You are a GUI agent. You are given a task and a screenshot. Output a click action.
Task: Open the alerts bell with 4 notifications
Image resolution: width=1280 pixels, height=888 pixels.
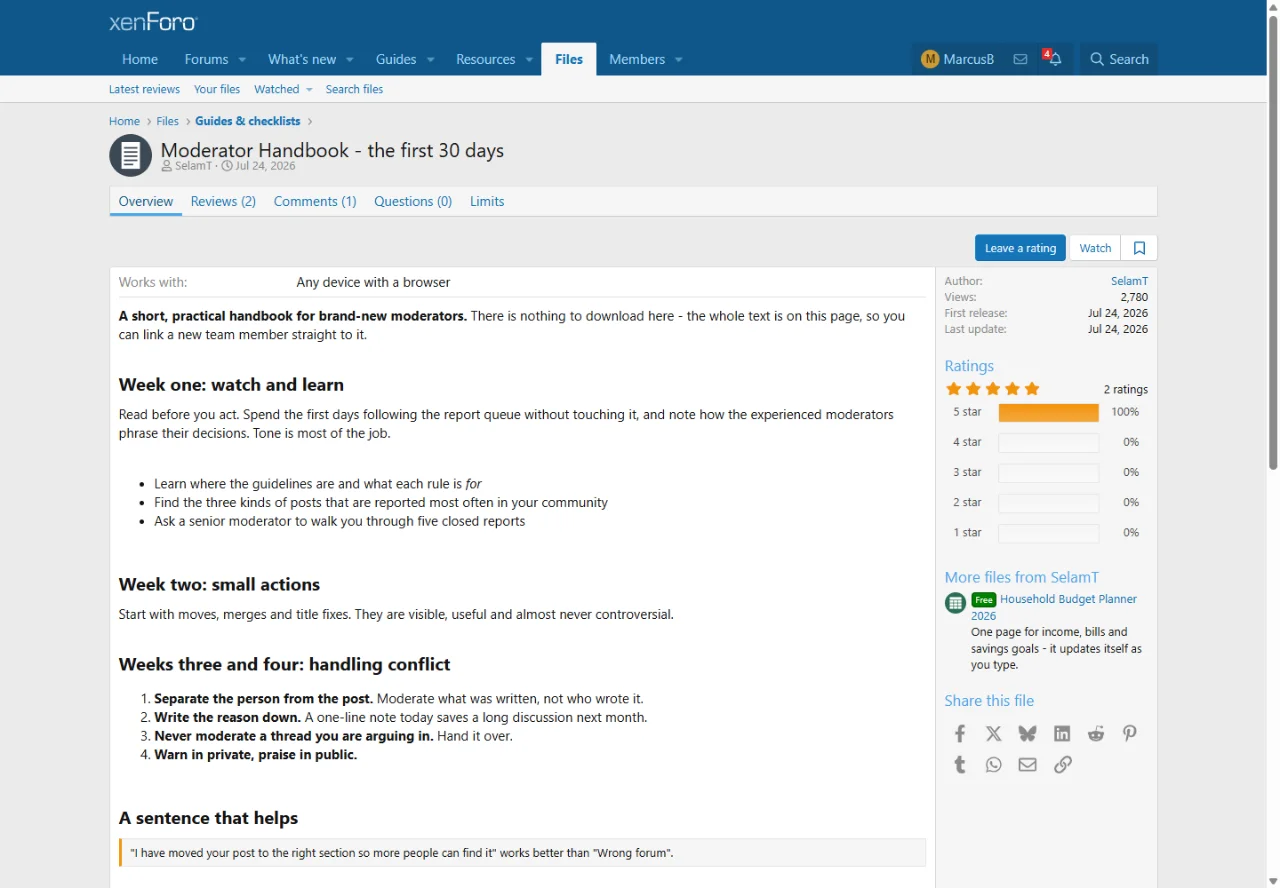1055,59
